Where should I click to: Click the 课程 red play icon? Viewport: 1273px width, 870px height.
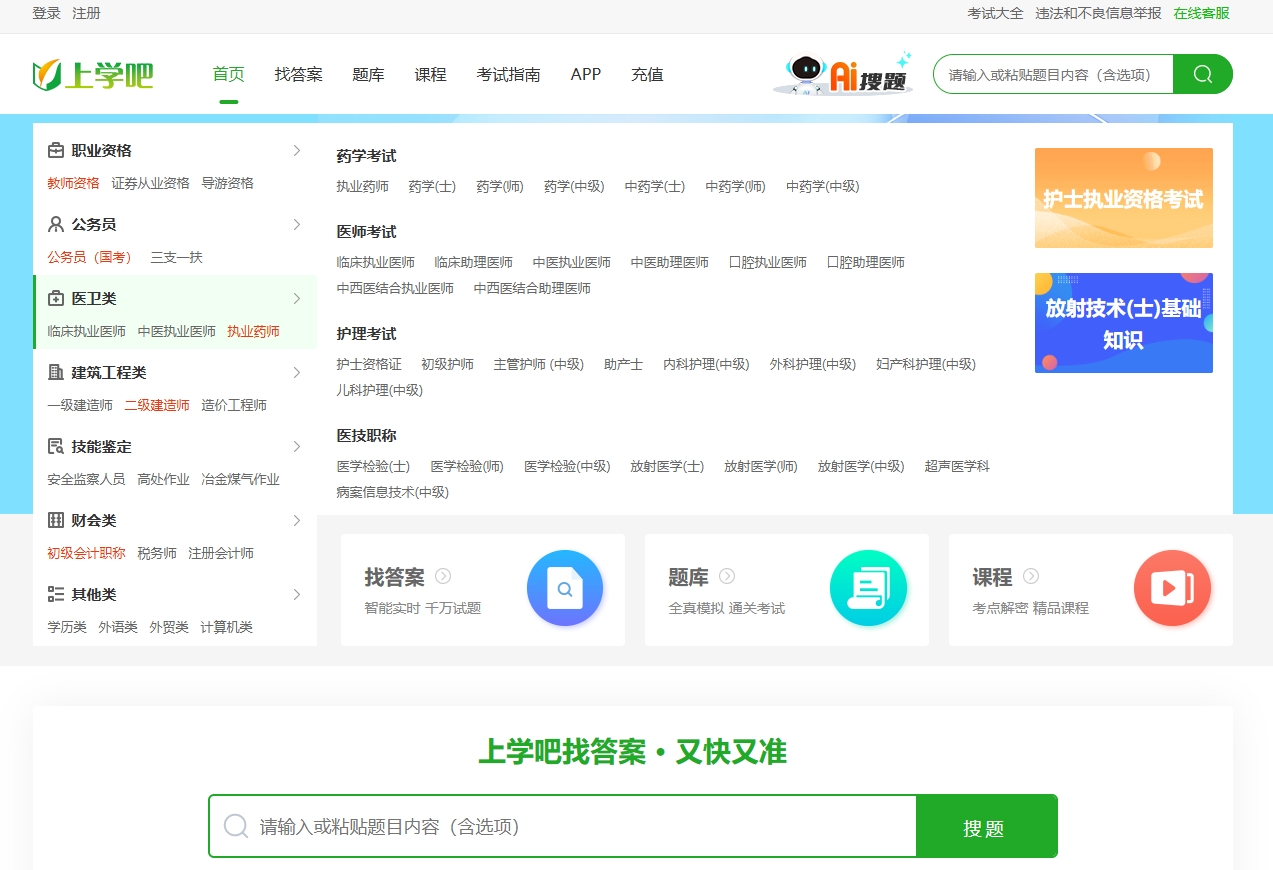(1172, 589)
